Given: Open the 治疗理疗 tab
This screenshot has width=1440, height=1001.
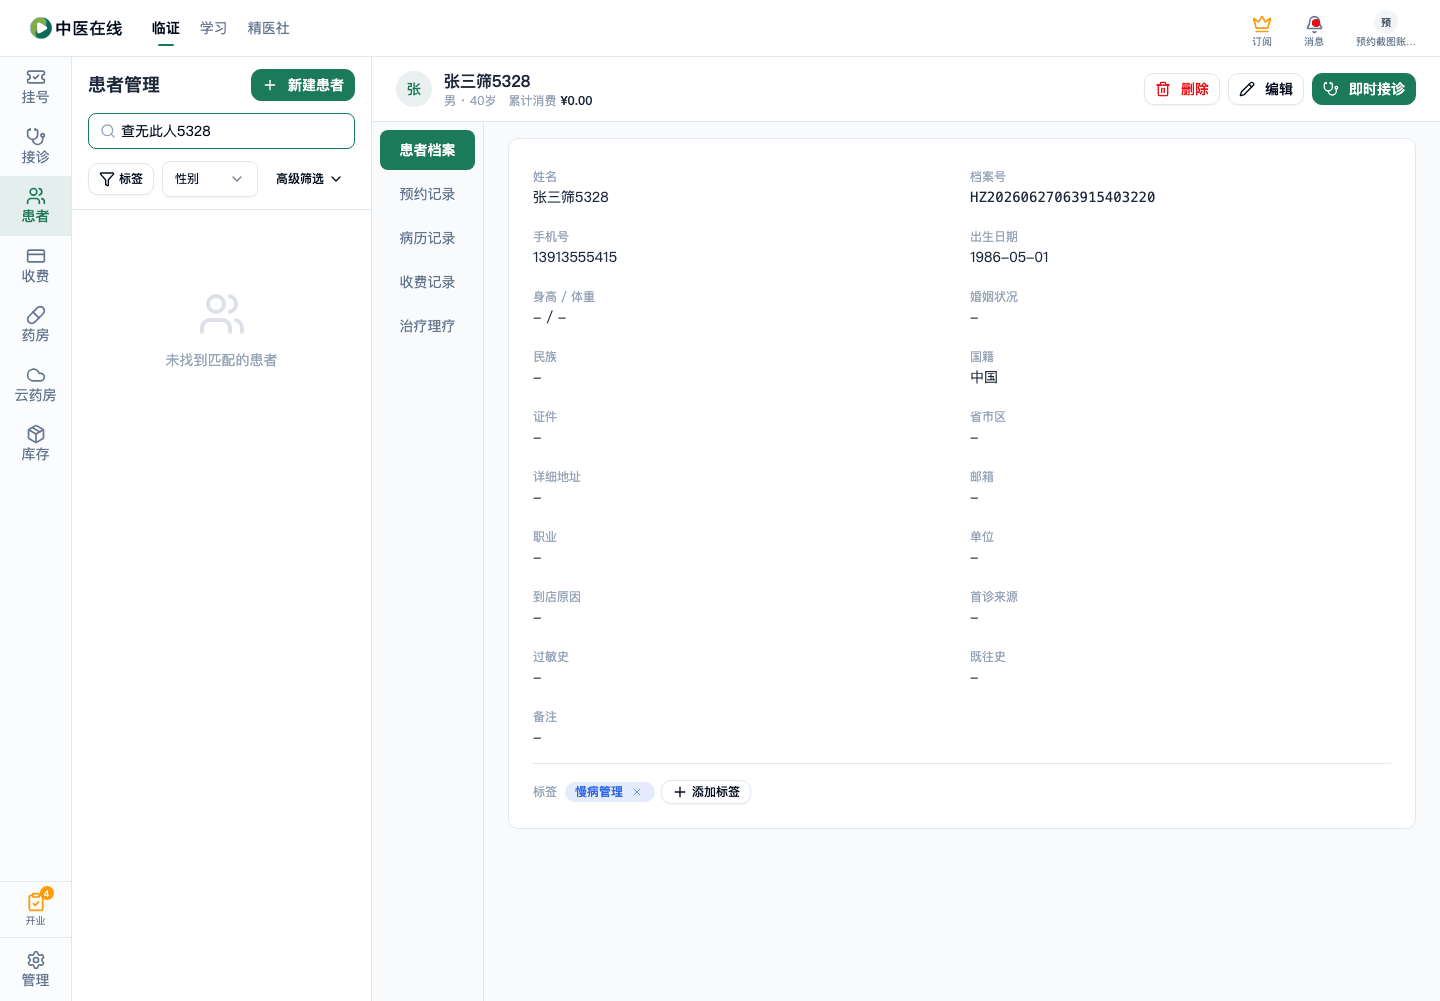Looking at the screenshot, I should (427, 326).
